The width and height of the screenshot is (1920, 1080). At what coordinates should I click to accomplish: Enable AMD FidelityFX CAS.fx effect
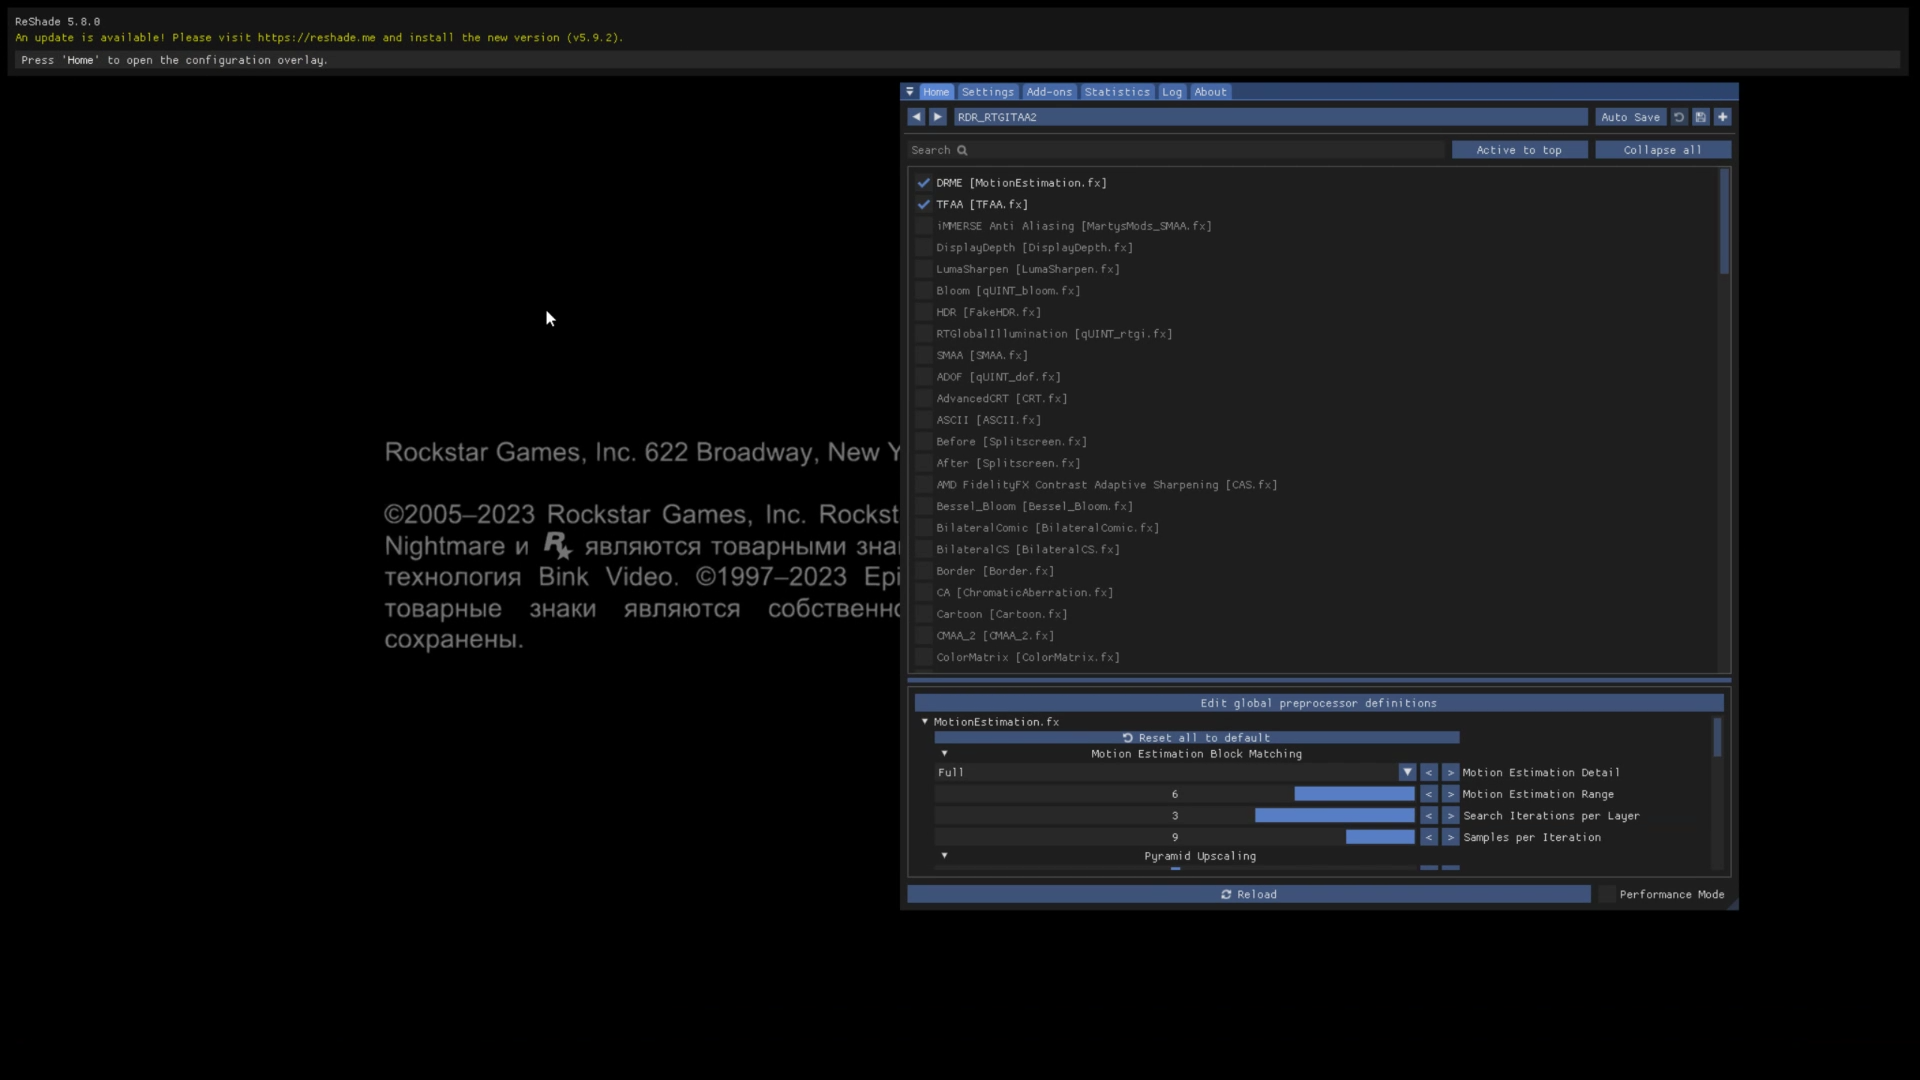click(924, 485)
